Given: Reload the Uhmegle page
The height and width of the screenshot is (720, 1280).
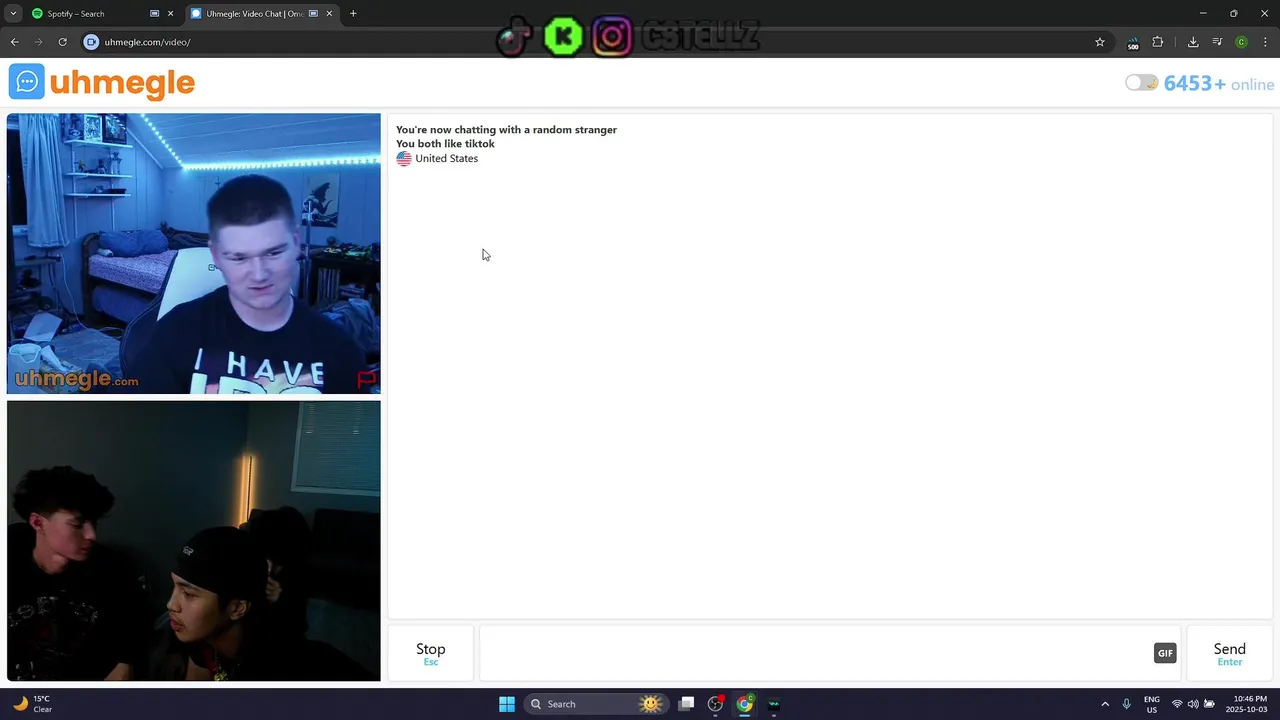Looking at the screenshot, I should [x=62, y=42].
